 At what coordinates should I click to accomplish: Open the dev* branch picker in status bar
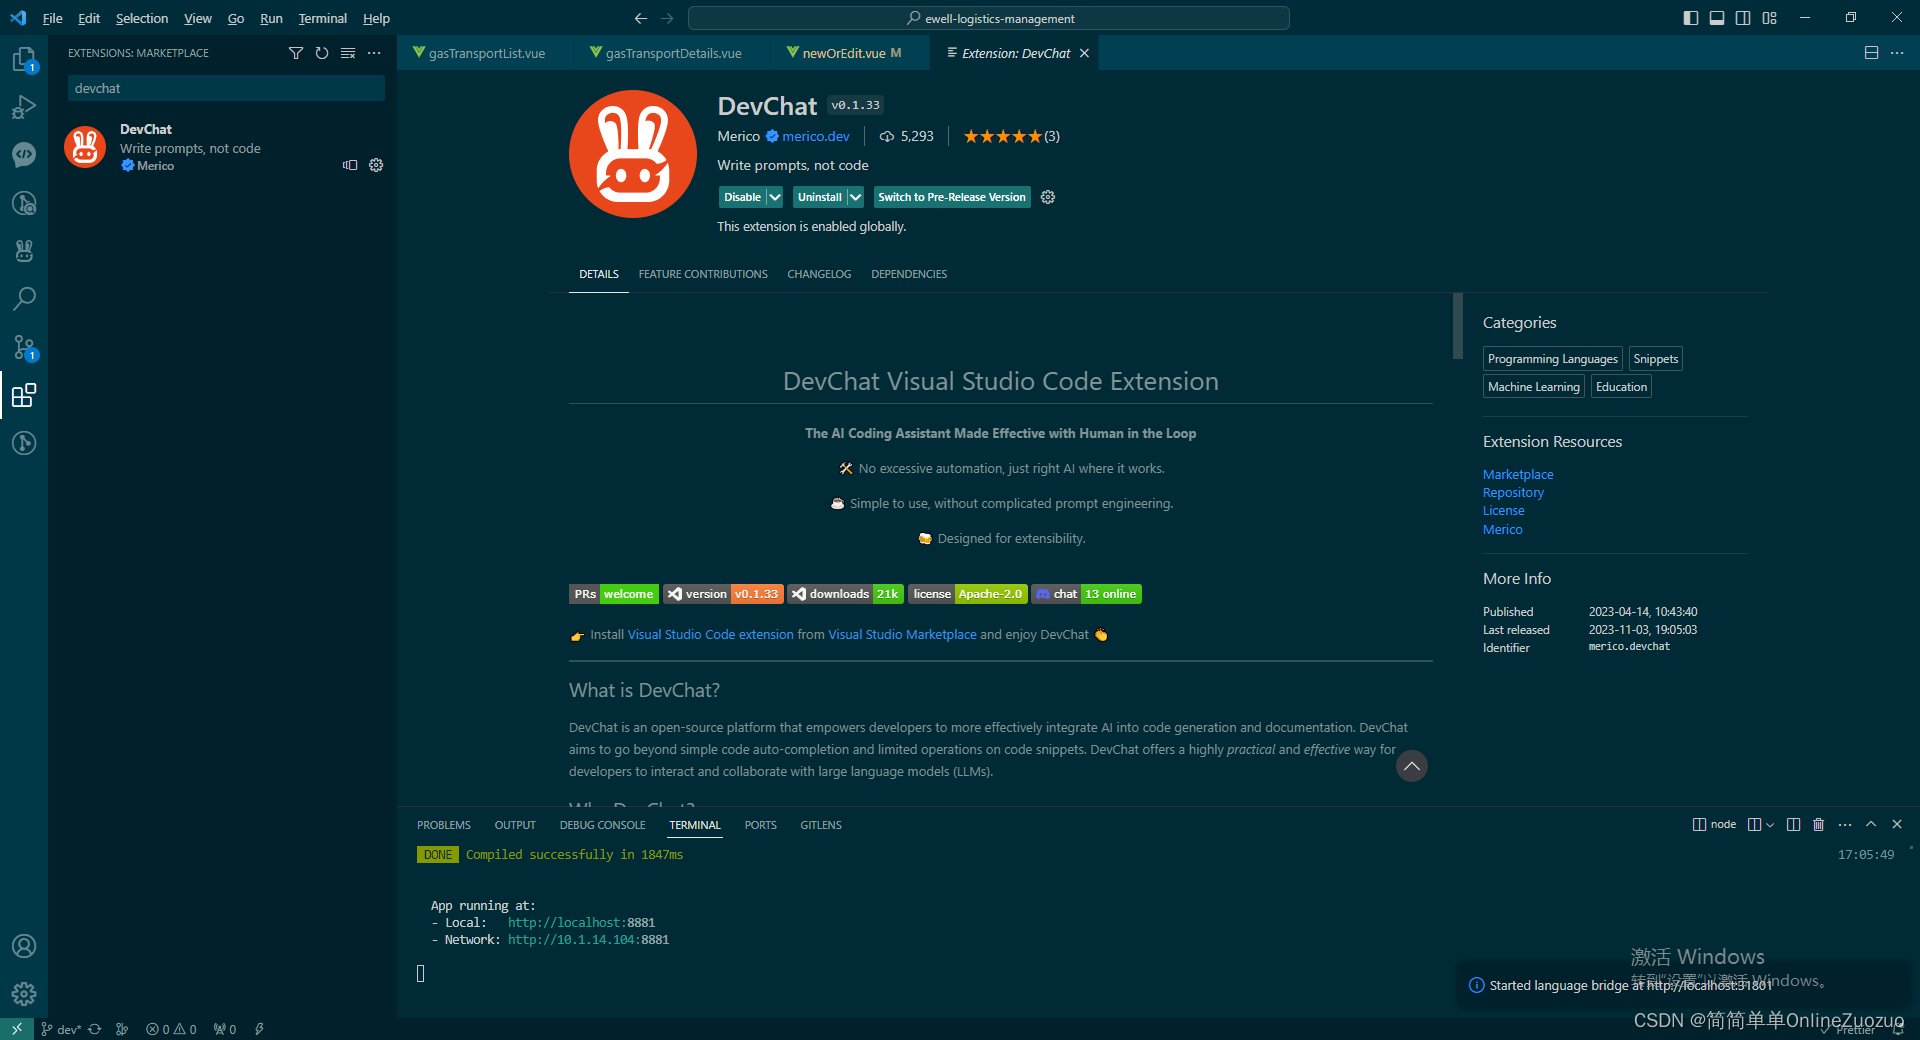pos(61,1029)
